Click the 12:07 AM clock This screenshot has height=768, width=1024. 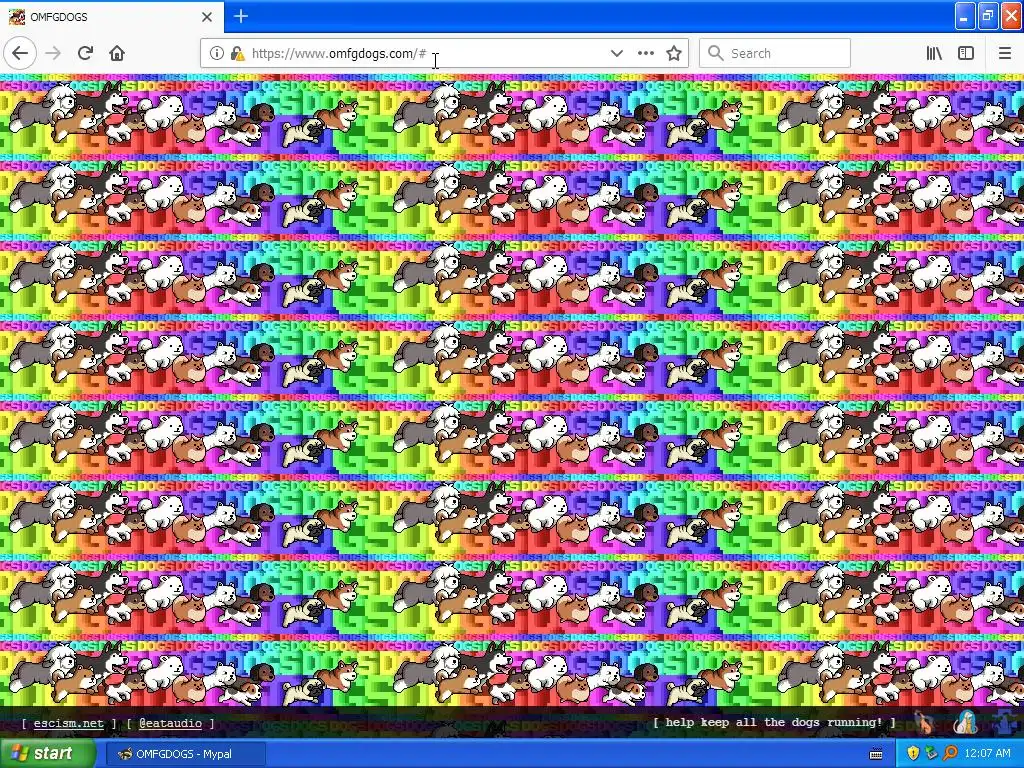click(x=987, y=754)
